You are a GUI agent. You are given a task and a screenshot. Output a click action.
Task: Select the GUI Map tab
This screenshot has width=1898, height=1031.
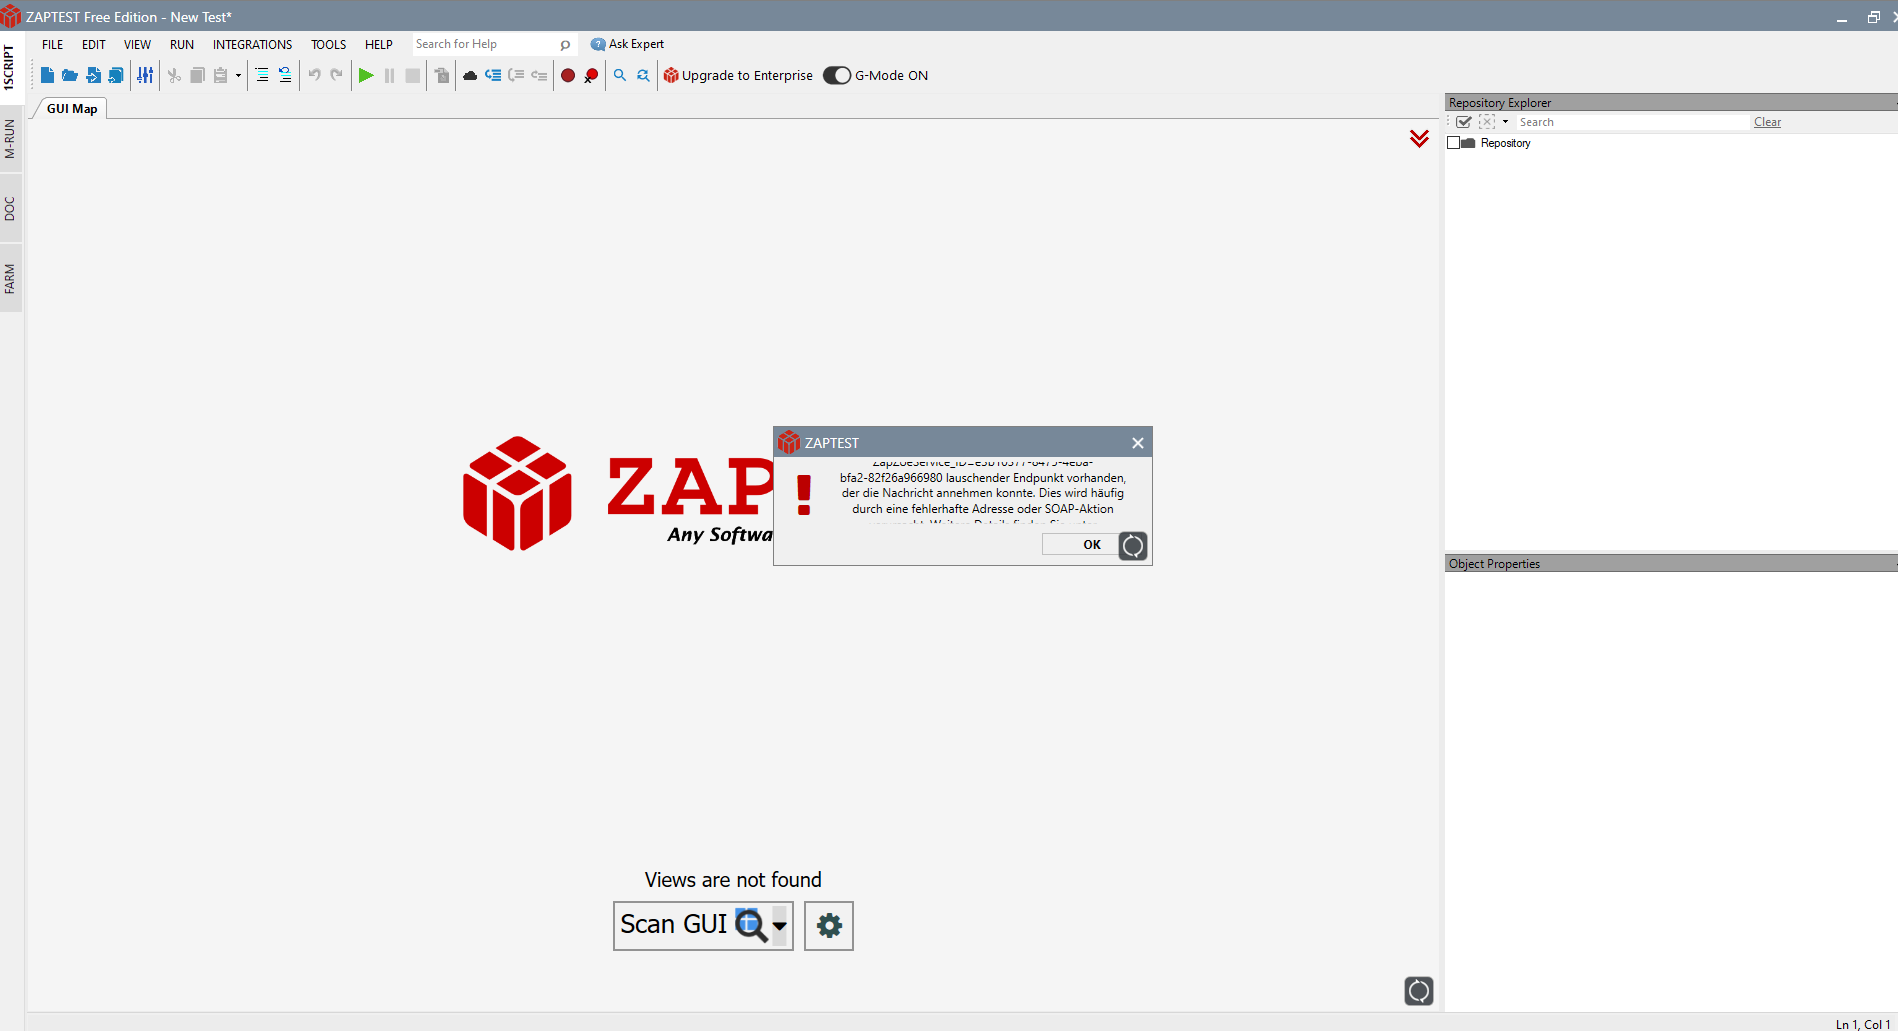click(72, 109)
